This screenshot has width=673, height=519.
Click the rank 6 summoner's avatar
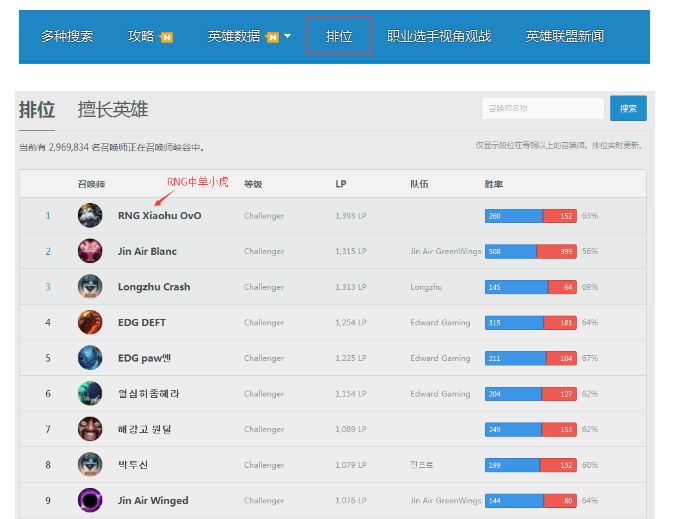pyautogui.click(x=90, y=393)
